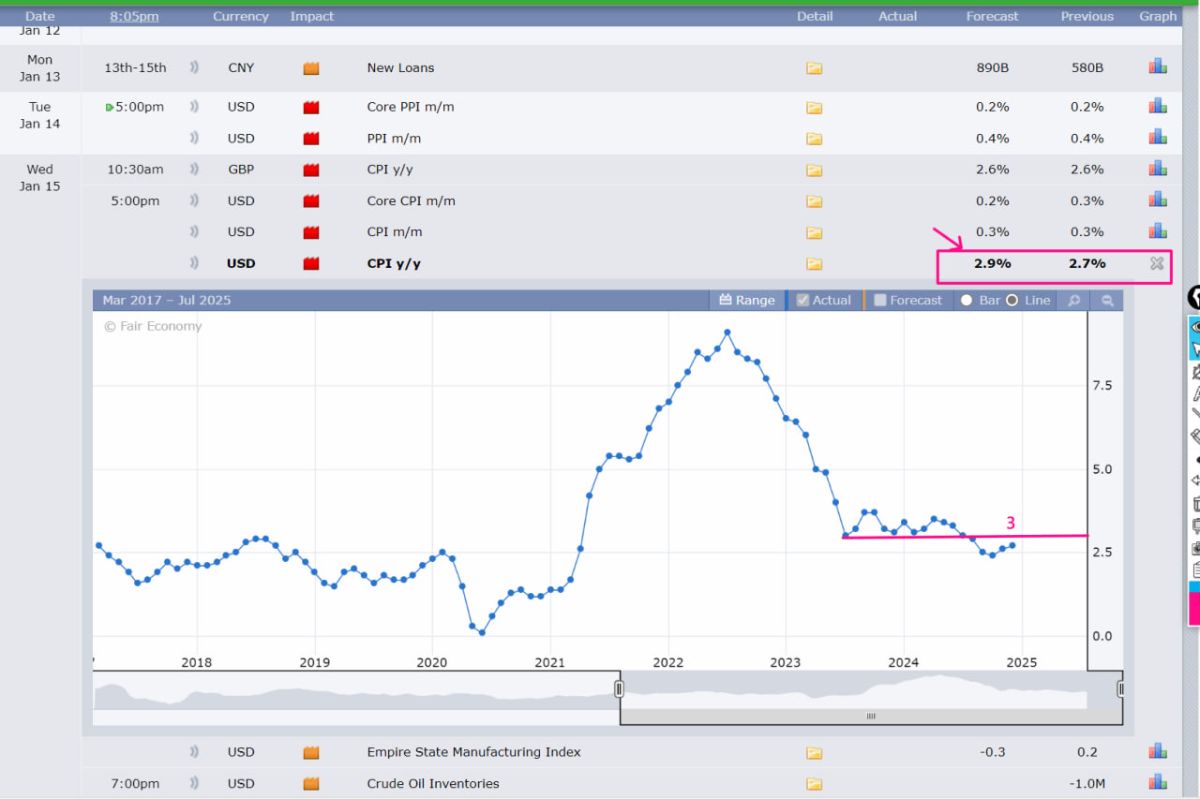Select the Line chart radio button
Image resolution: width=1200 pixels, height=799 pixels.
(x=1012, y=300)
